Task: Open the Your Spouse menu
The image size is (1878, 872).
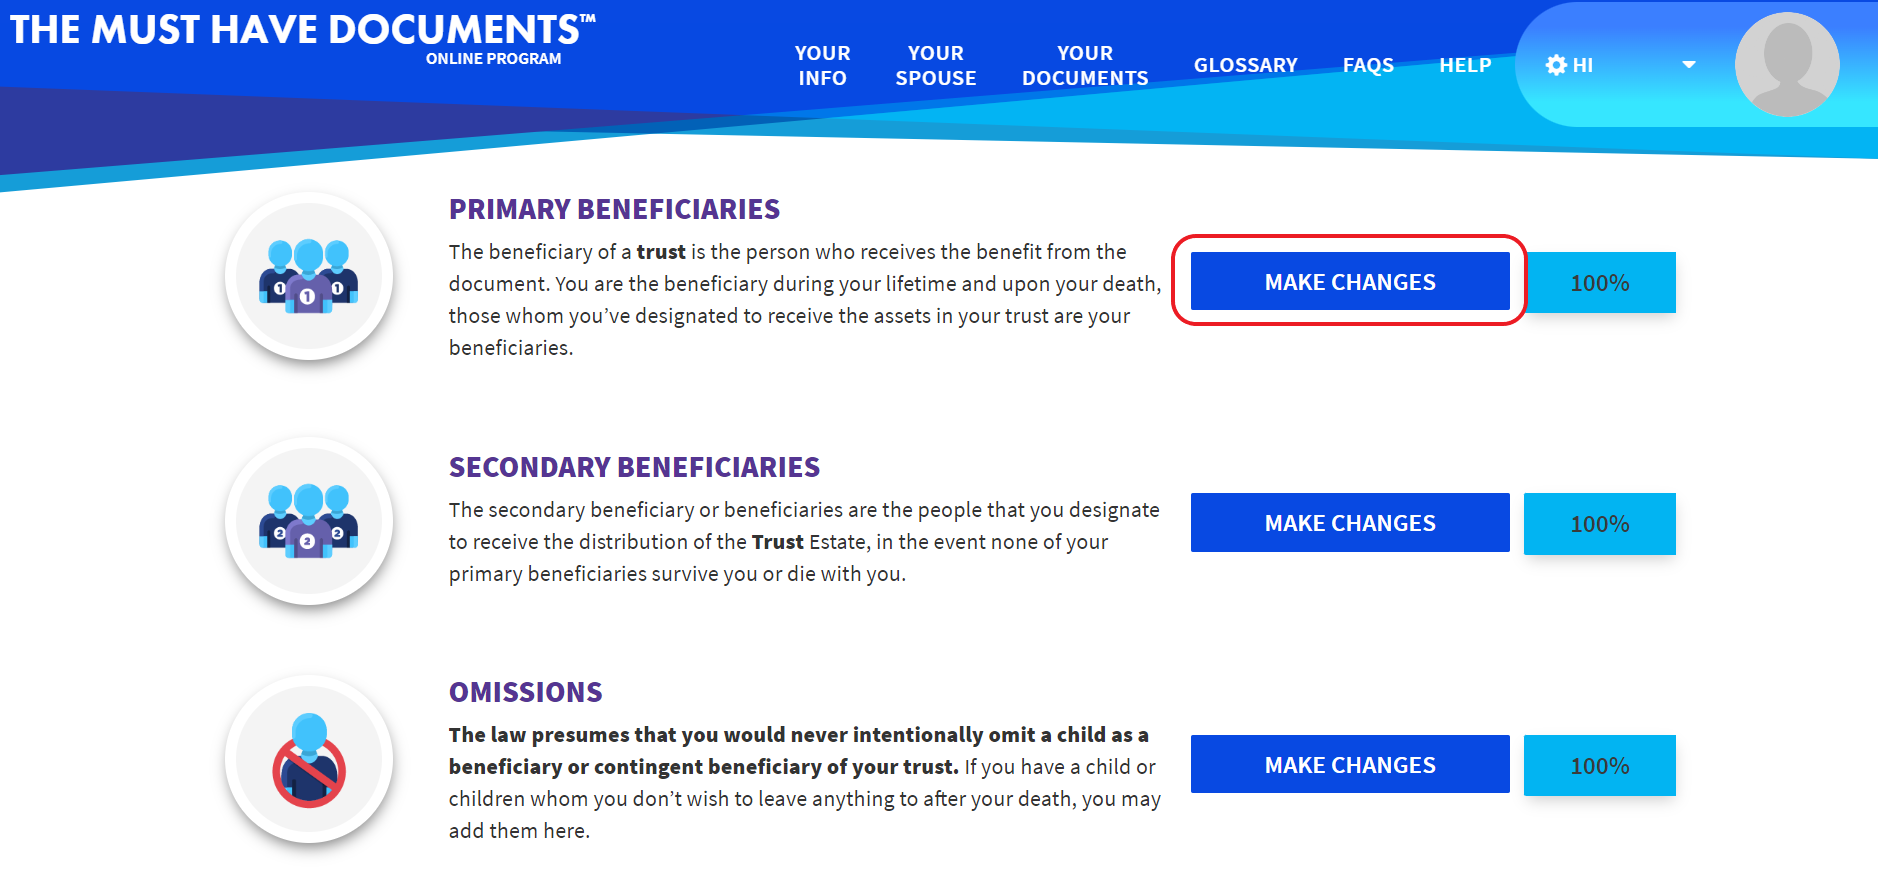Action: pyautogui.click(x=935, y=65)
